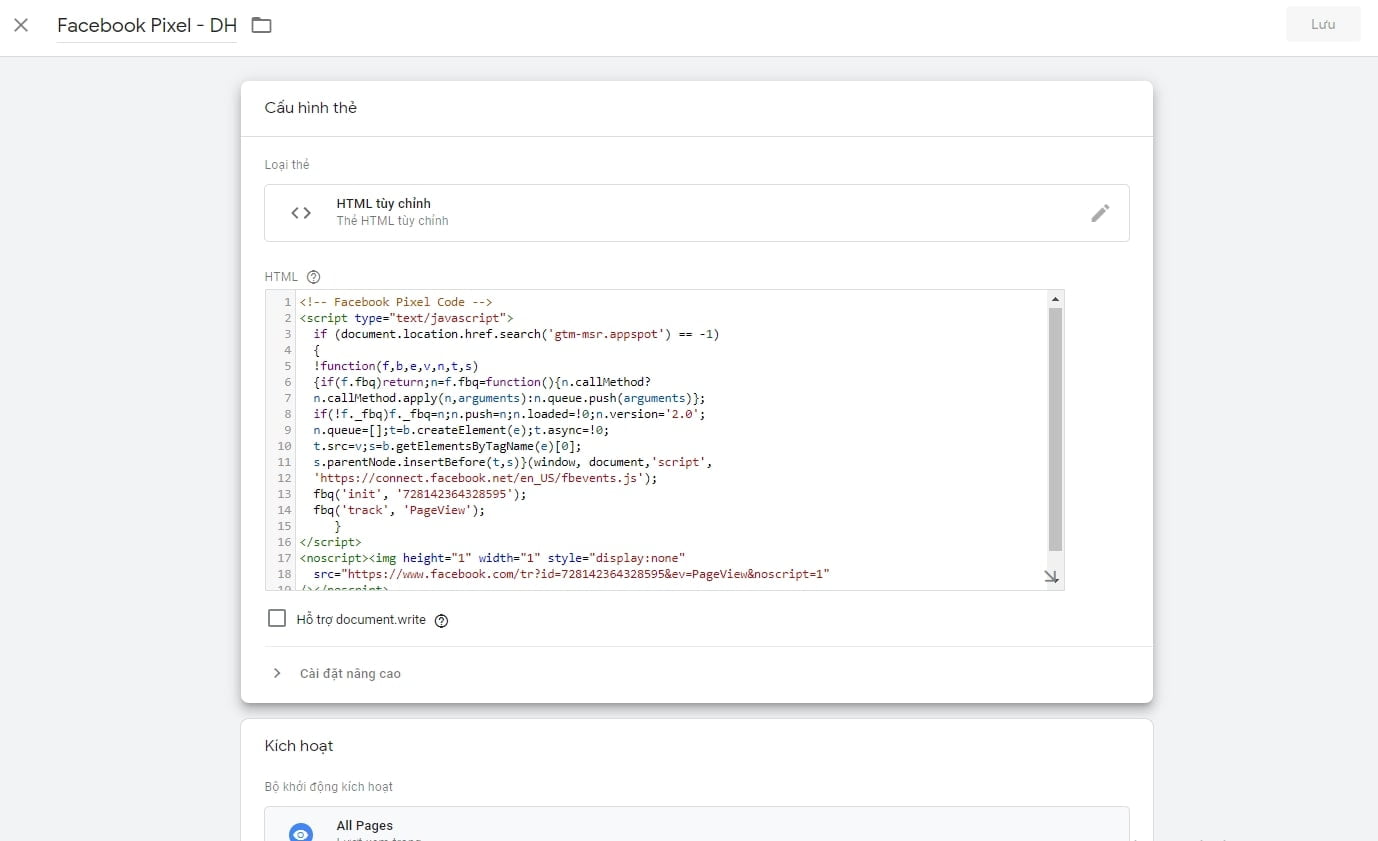1378x841 pixels.
Task: Click the custom HTML code brackets icon
Action: [301, 213]
